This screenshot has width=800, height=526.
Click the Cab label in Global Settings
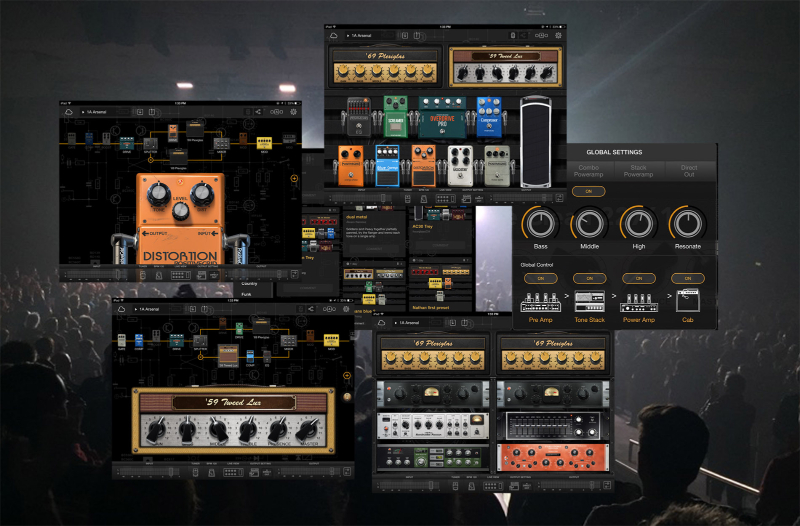[687, 320]
